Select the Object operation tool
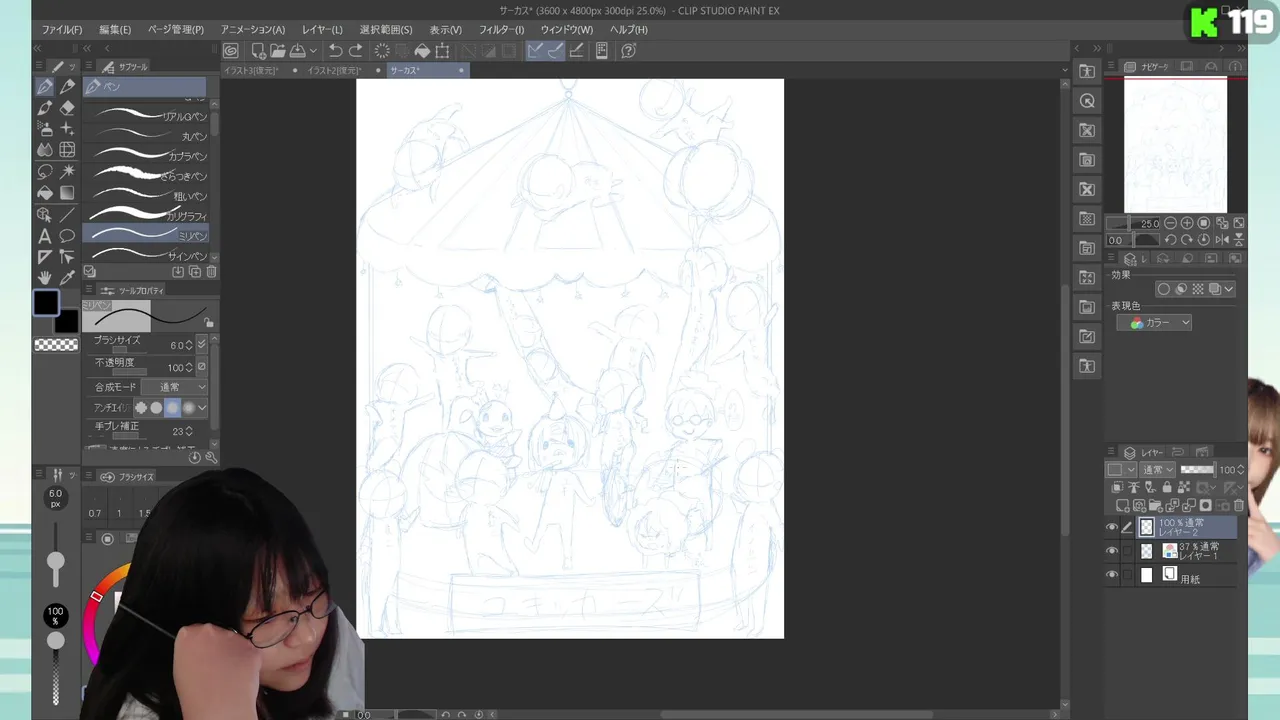 click(x=45, y=214)
